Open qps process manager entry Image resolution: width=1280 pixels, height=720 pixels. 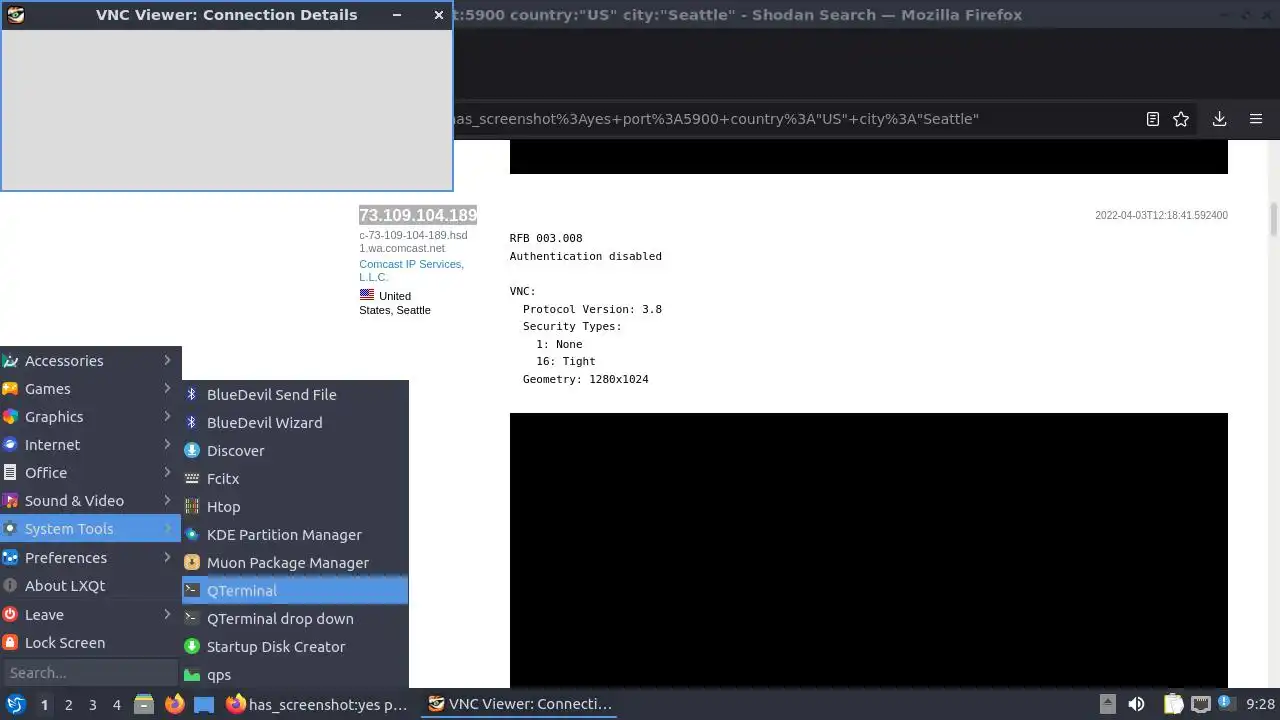[295, 675]
